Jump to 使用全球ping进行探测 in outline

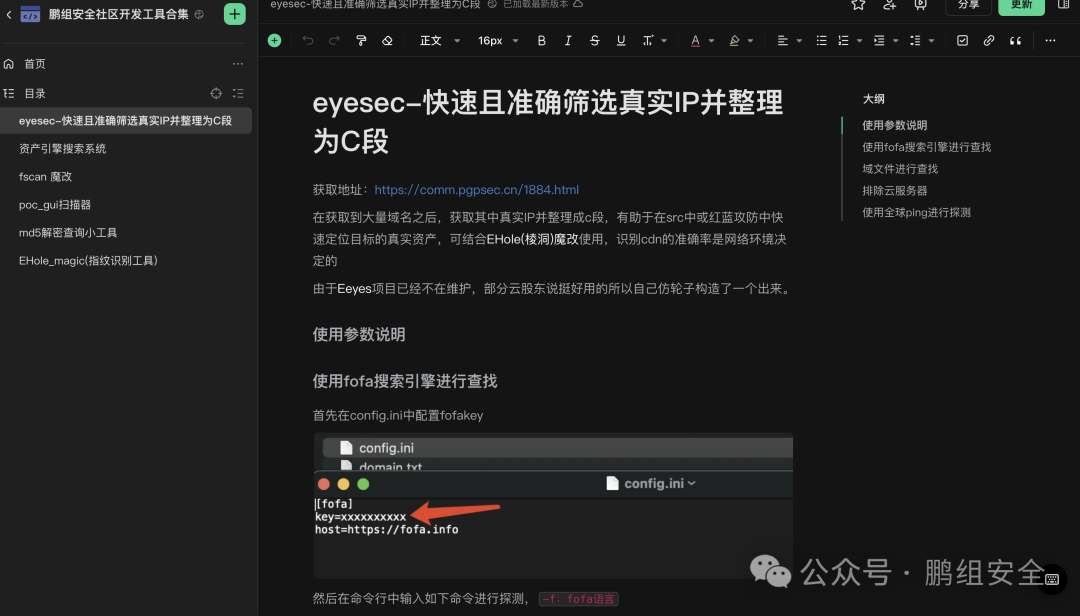(x=916, y=212)
